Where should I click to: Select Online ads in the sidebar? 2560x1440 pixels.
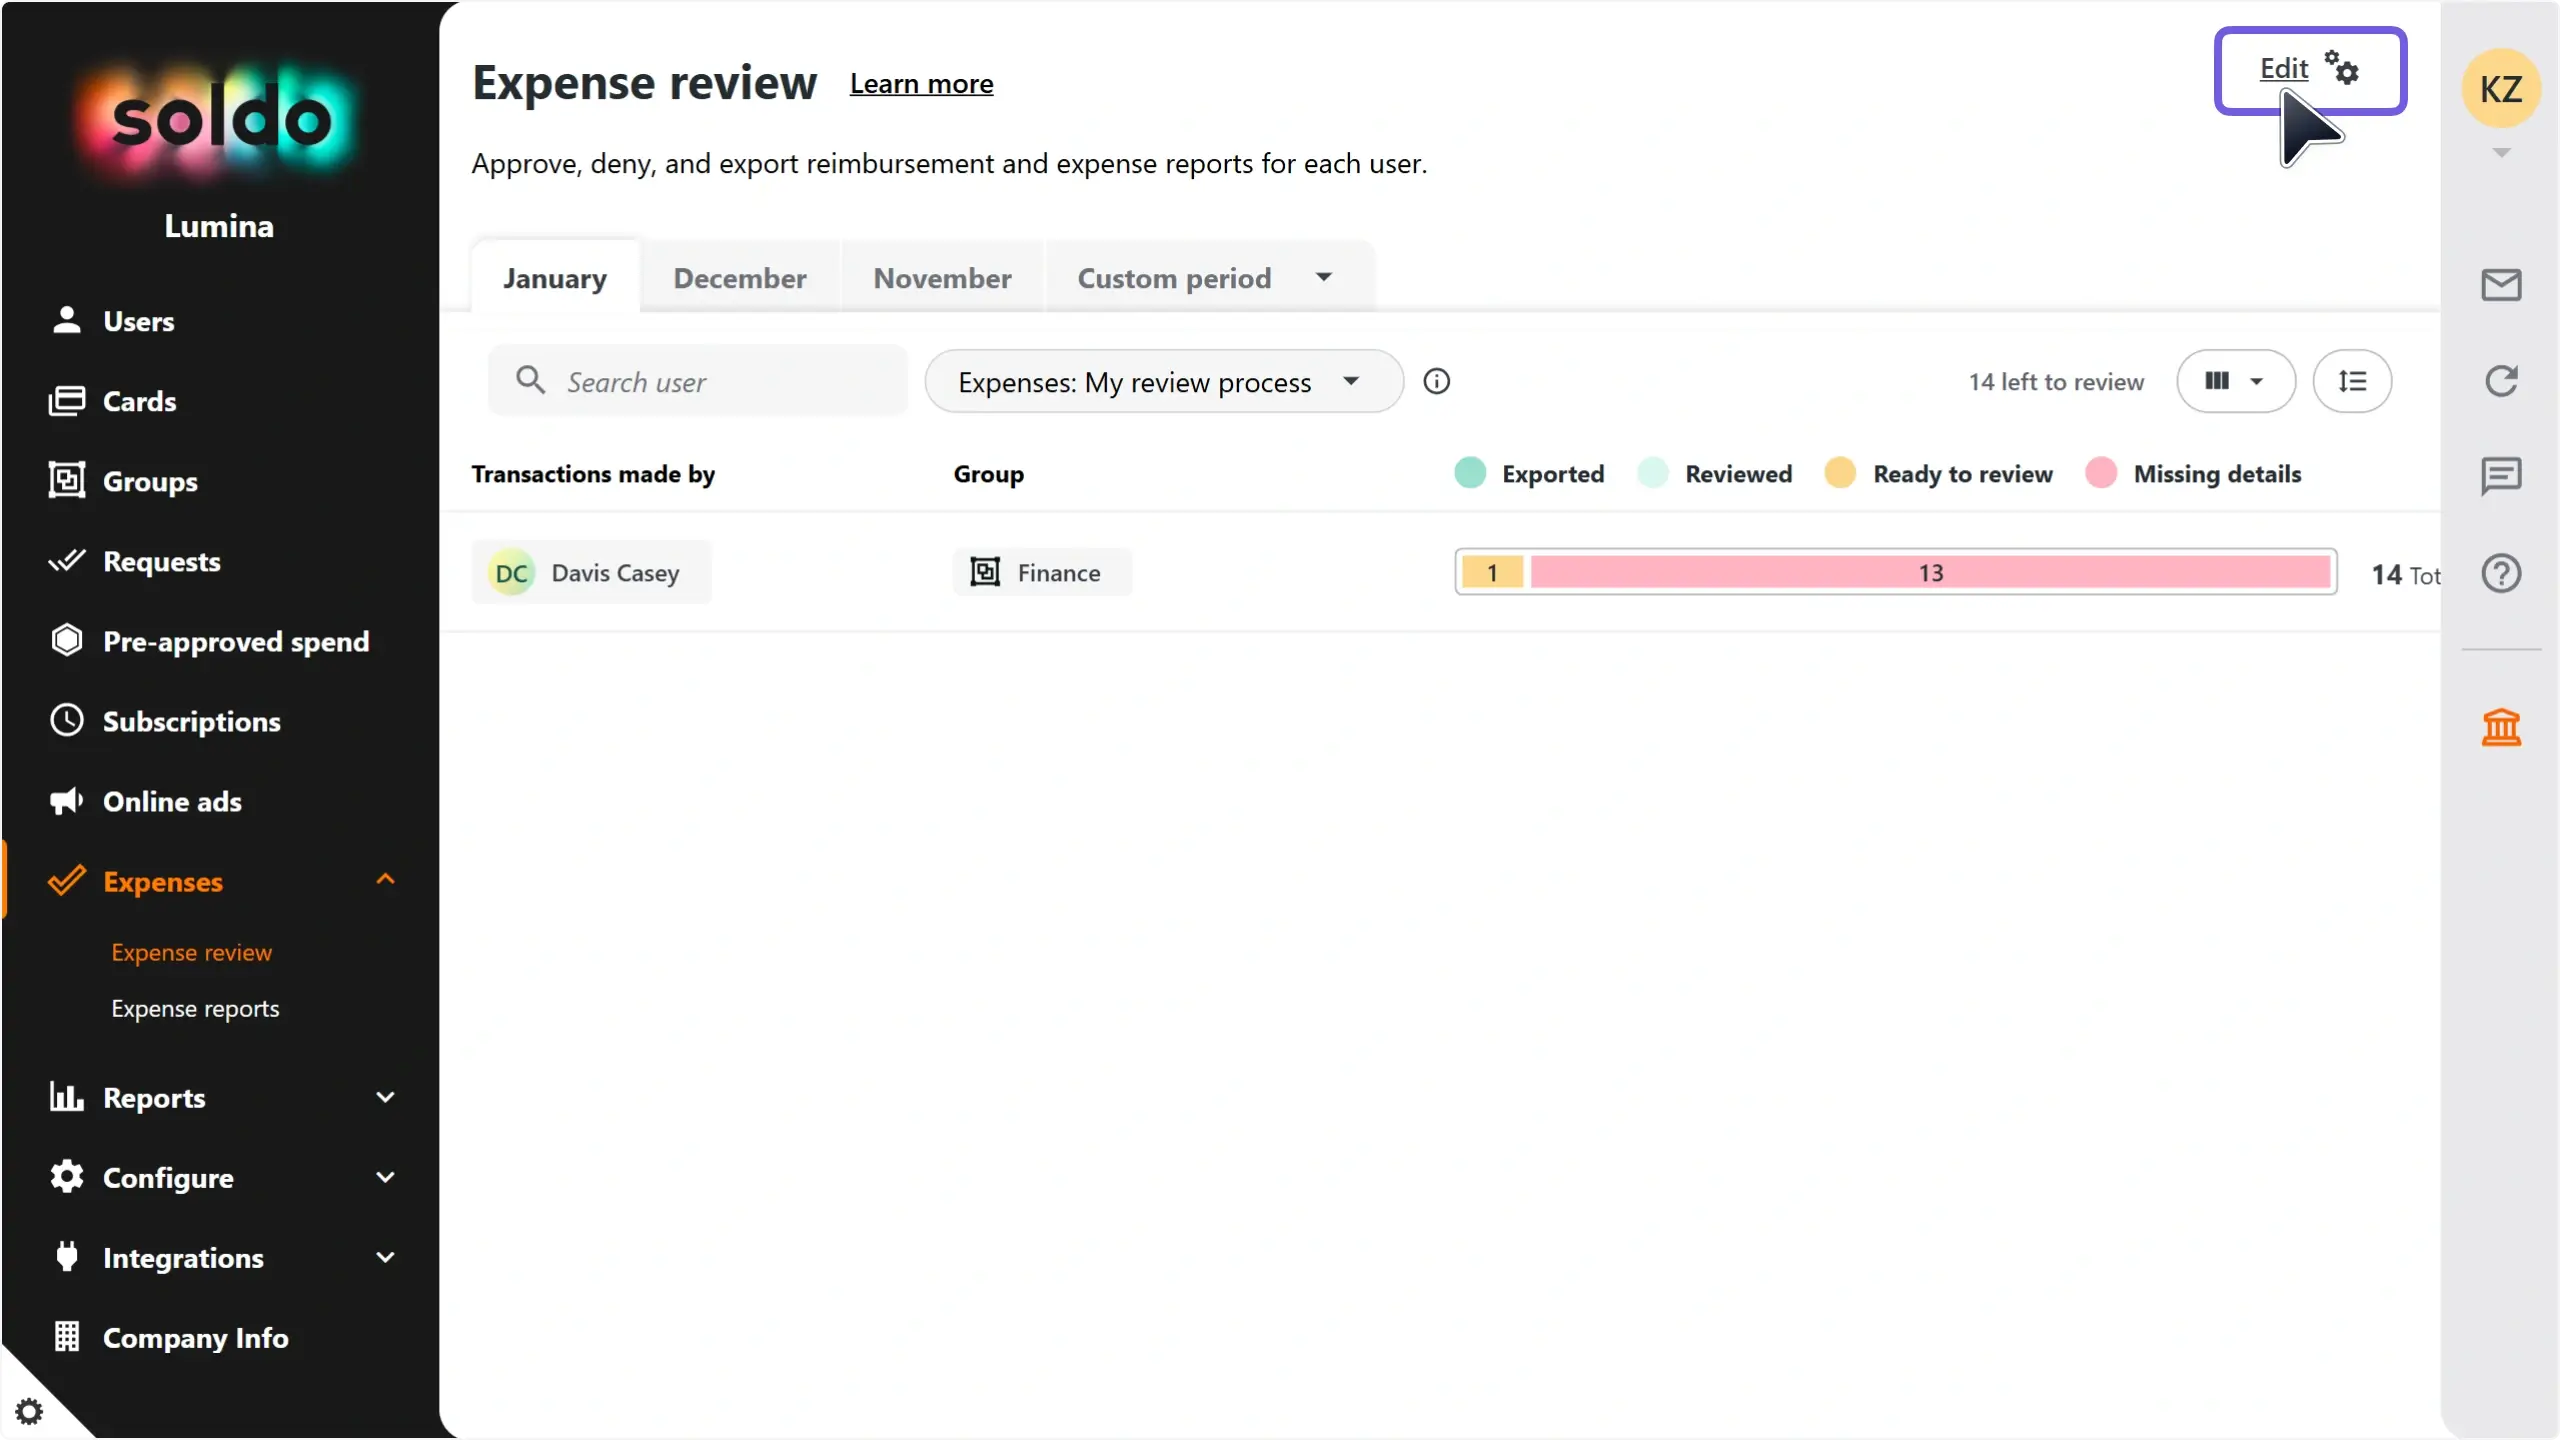(171, 801)
